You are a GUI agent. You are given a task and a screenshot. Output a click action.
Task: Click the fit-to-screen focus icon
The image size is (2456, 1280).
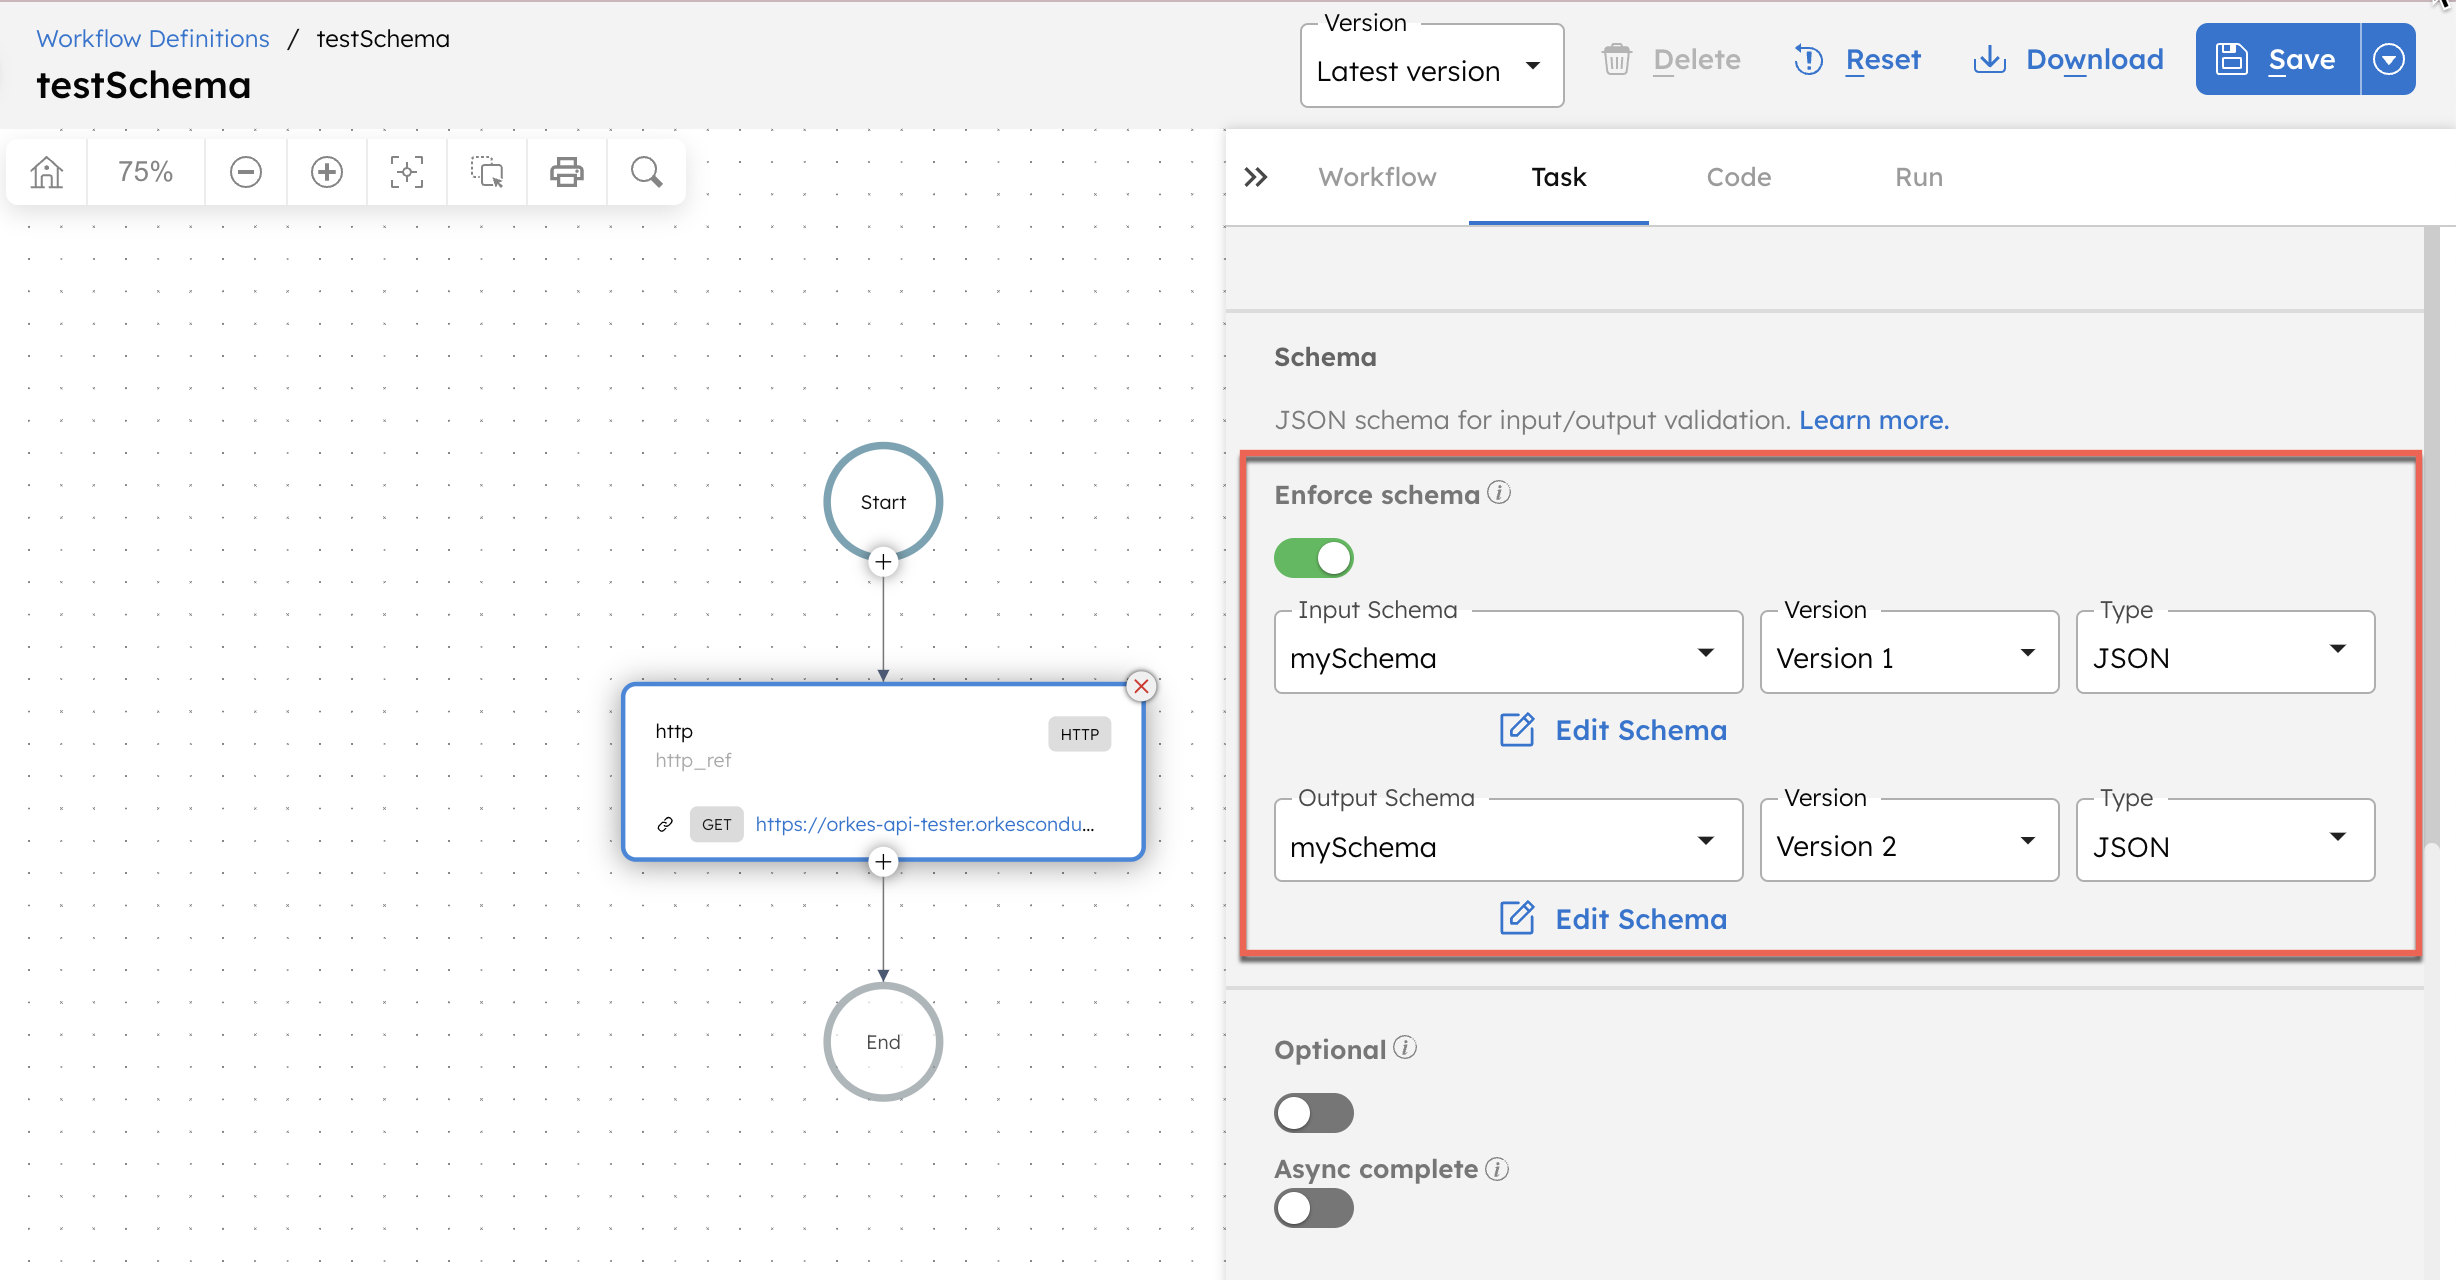(407, 172)
